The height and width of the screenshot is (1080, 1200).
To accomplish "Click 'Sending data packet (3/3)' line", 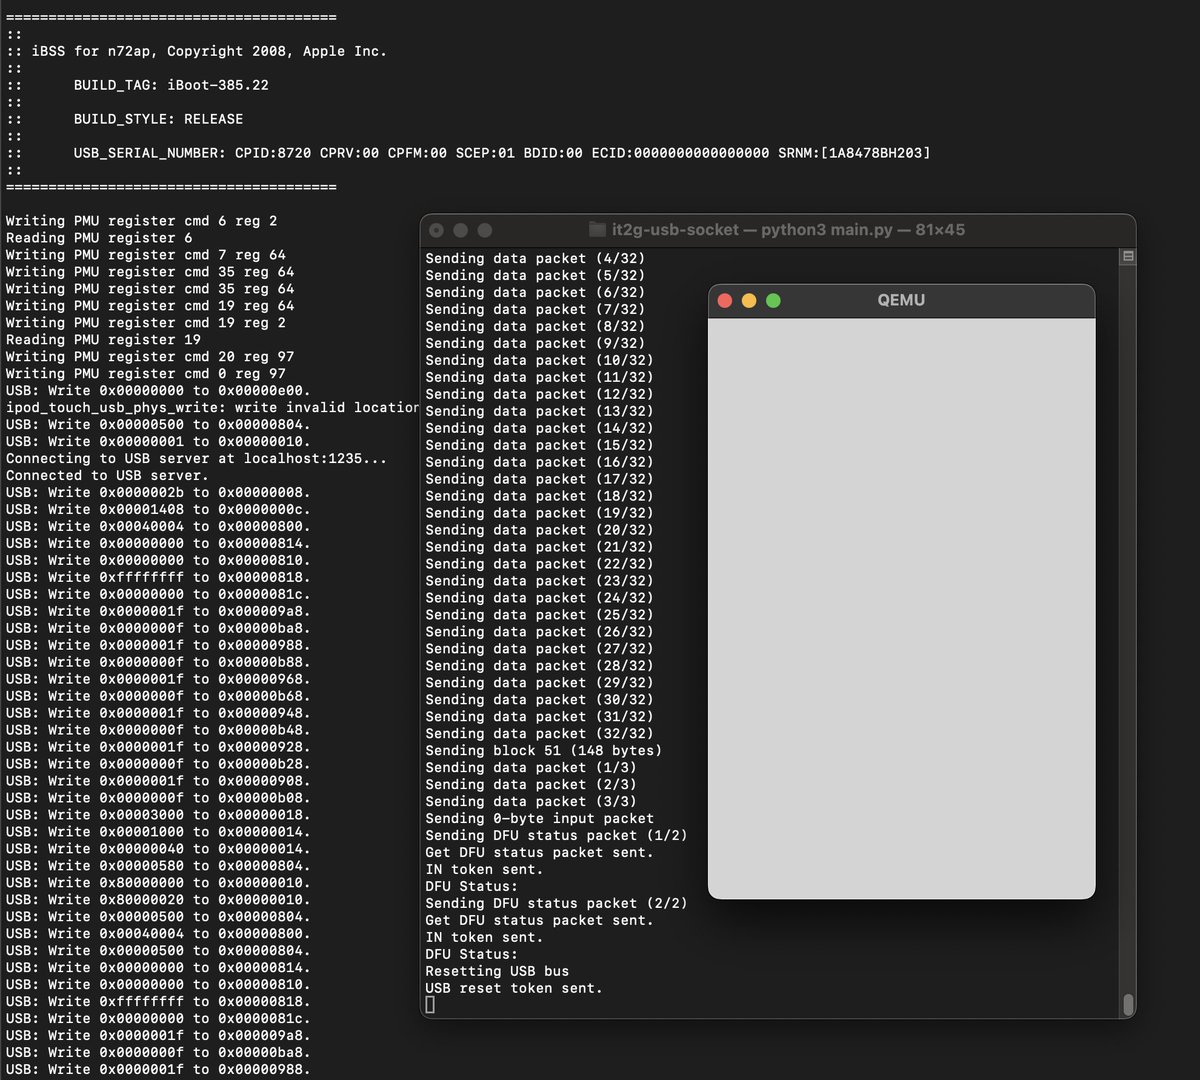I will [531, 802].
